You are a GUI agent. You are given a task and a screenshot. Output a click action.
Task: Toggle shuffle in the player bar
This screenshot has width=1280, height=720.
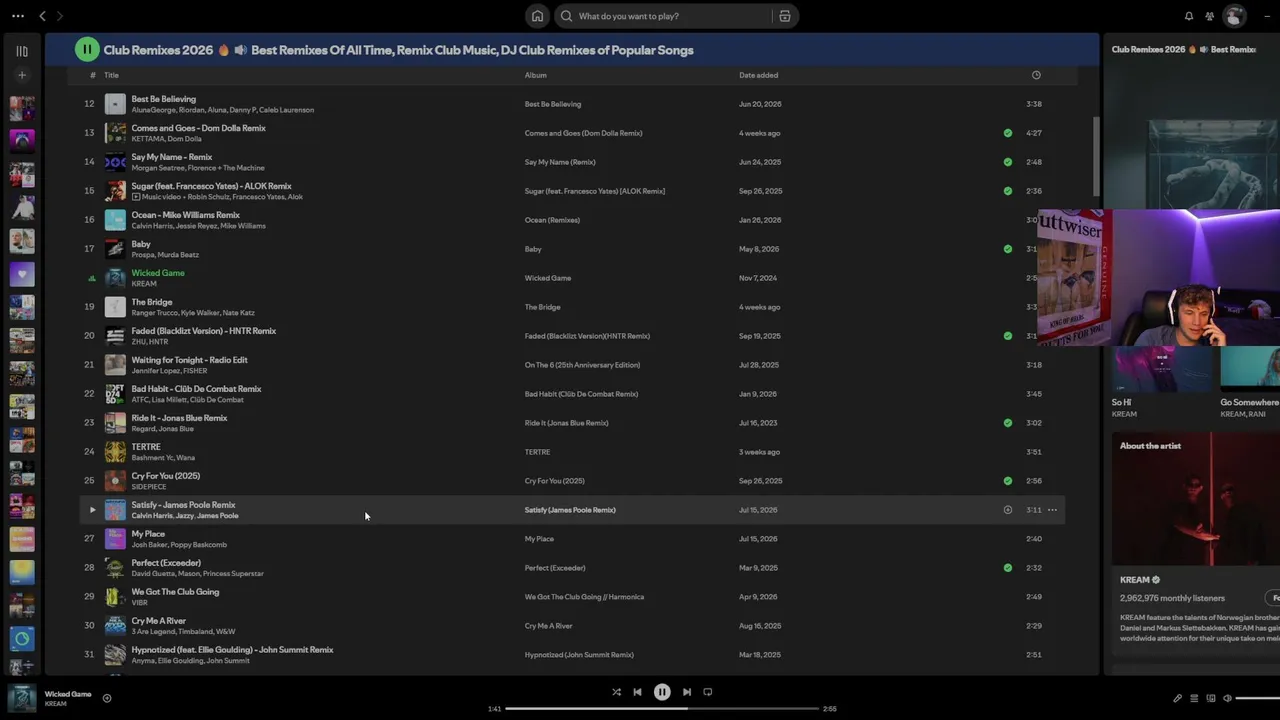pos(616,692)
